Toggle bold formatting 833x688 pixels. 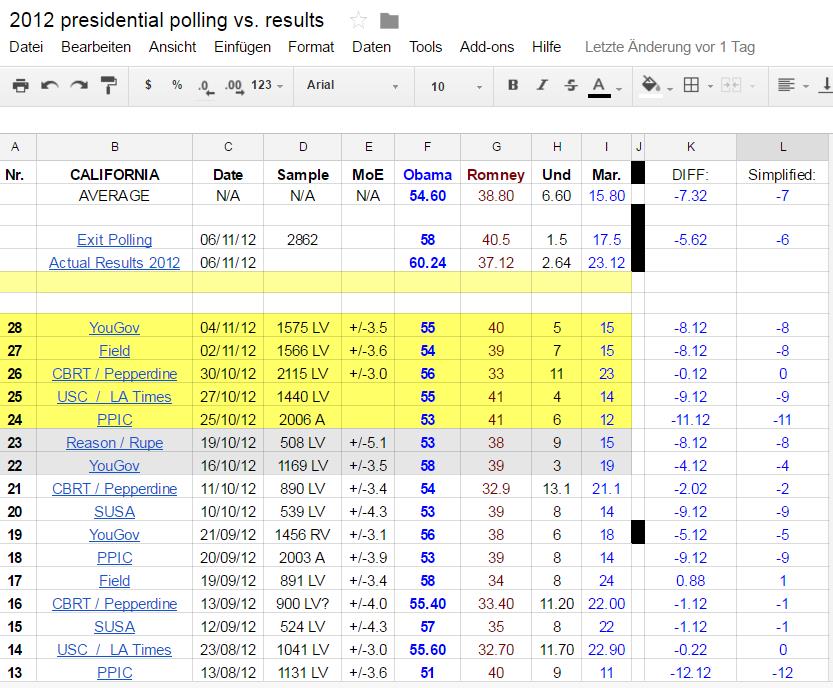[513, 85]
